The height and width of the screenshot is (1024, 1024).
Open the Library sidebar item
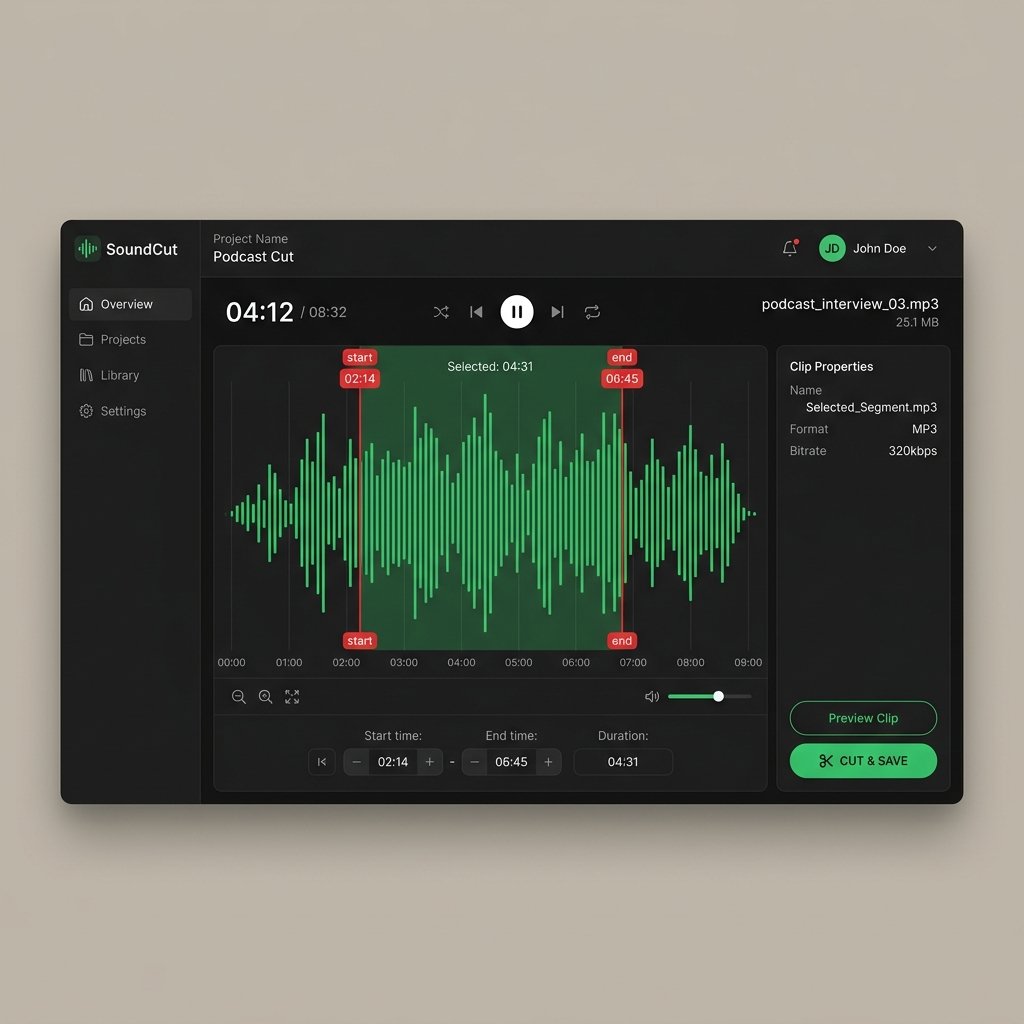coord(130,376)
